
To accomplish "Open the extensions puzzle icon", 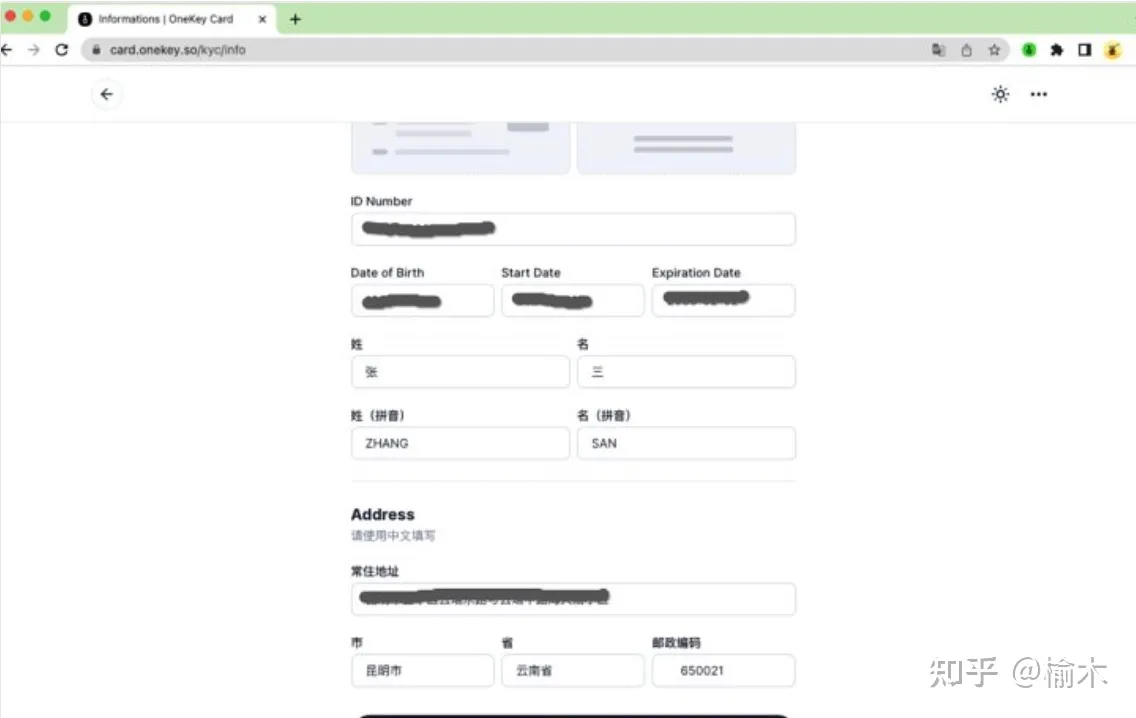I will [x=1056, y=50].
